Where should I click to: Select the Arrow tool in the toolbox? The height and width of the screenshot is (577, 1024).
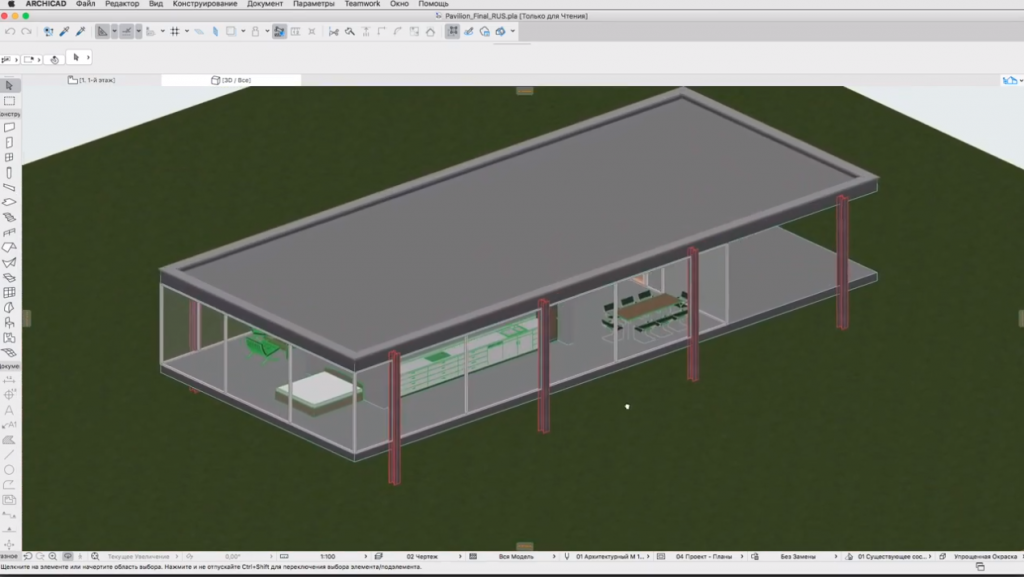click(x=9, y=86)
